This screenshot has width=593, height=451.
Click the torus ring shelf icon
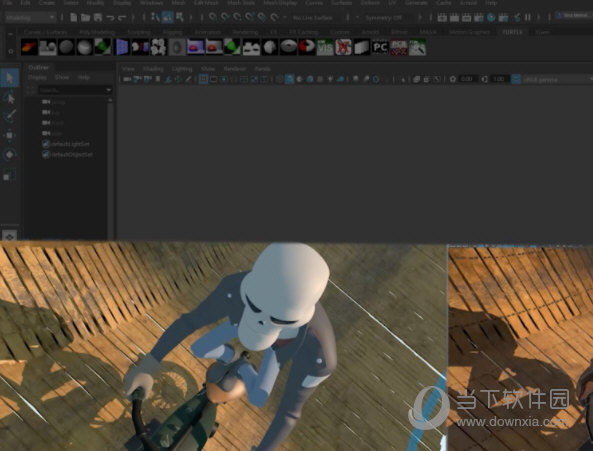(x=288, y=47)
